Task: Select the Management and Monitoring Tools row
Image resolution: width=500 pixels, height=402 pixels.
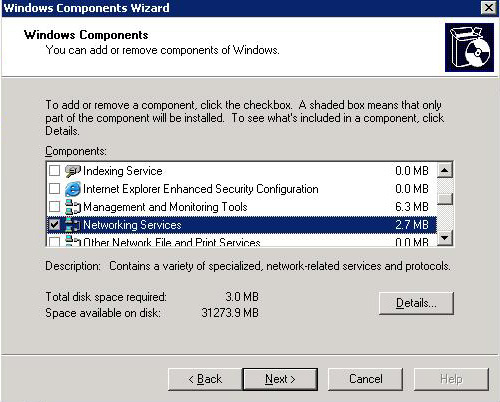Action: point(242,207)
